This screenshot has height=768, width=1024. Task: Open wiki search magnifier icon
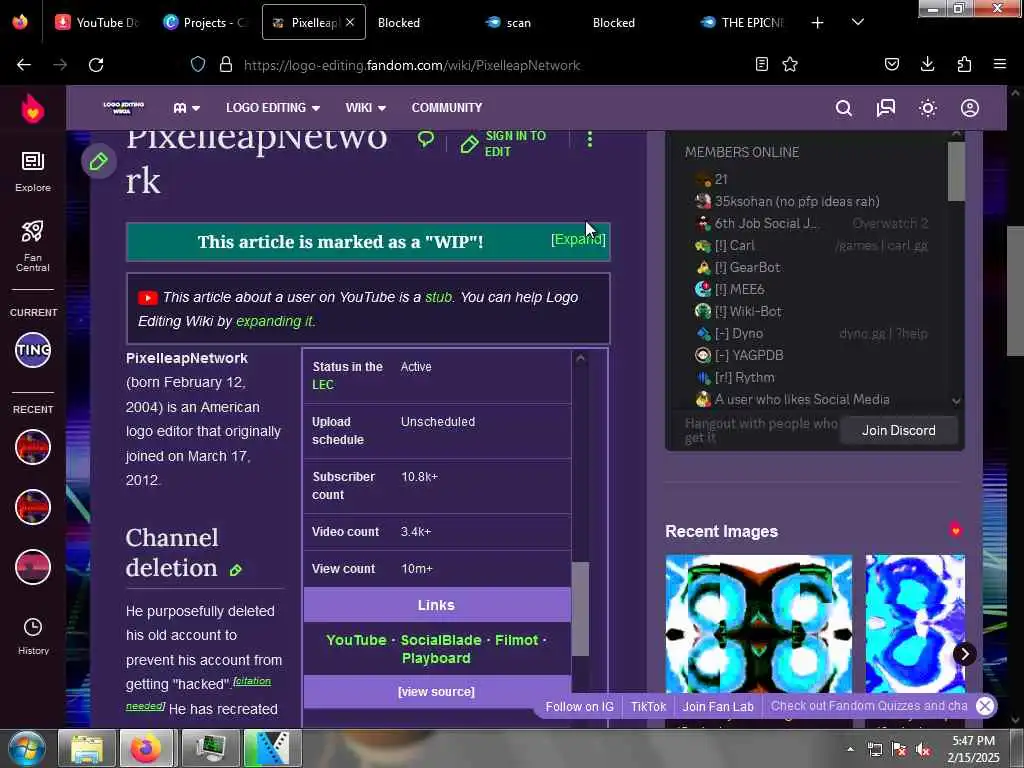pyautogui.click(x=844, y=108)
